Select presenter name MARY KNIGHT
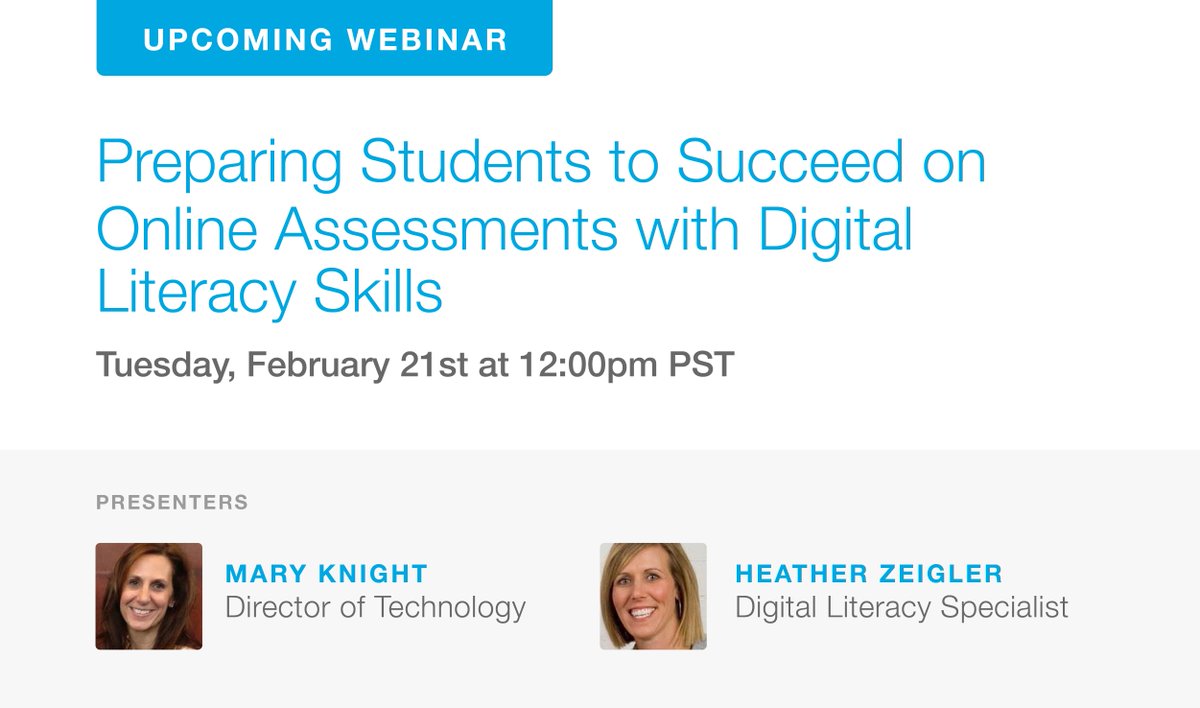1200x708 pixels. click(327, 574)
